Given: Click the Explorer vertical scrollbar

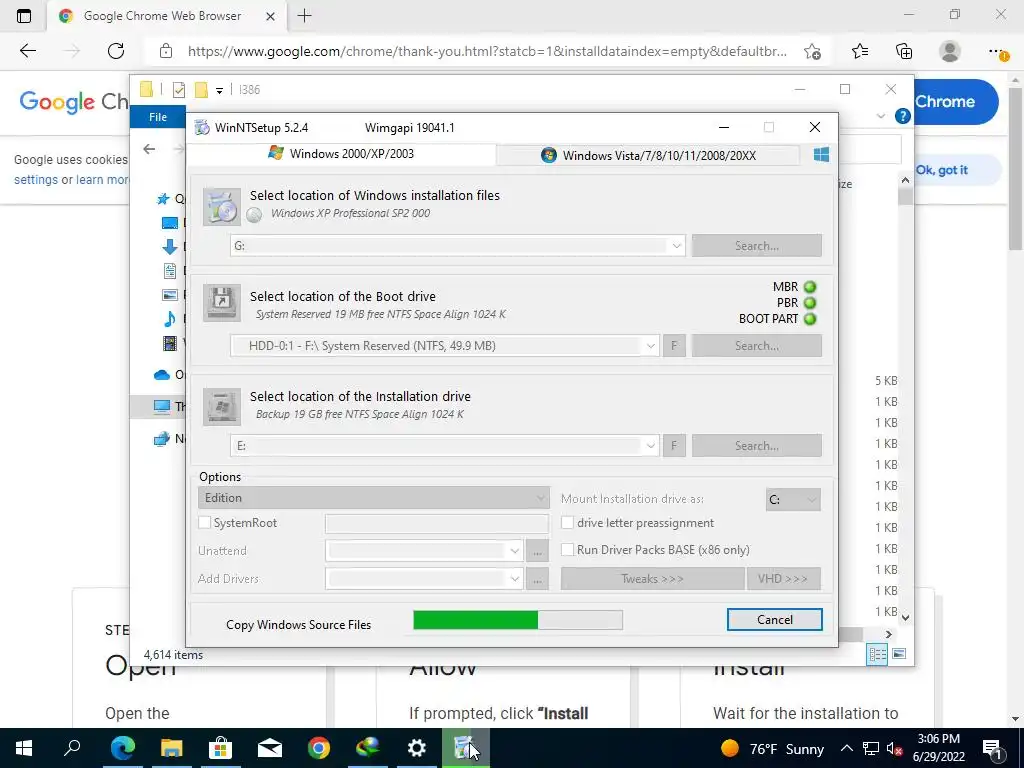Looking at the screenshot, I should (905, 398).
